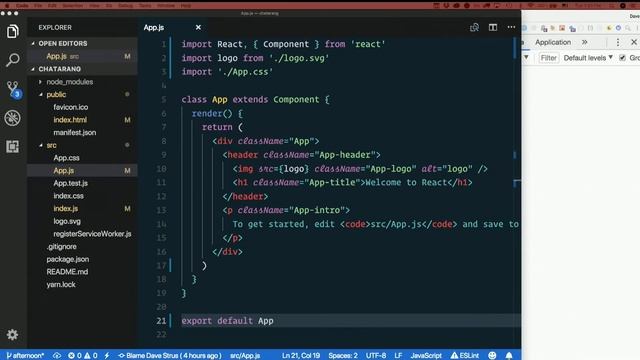Click the EXPLORER panel title
Viewport: 640px width, 360px height.
pos(55,27)
